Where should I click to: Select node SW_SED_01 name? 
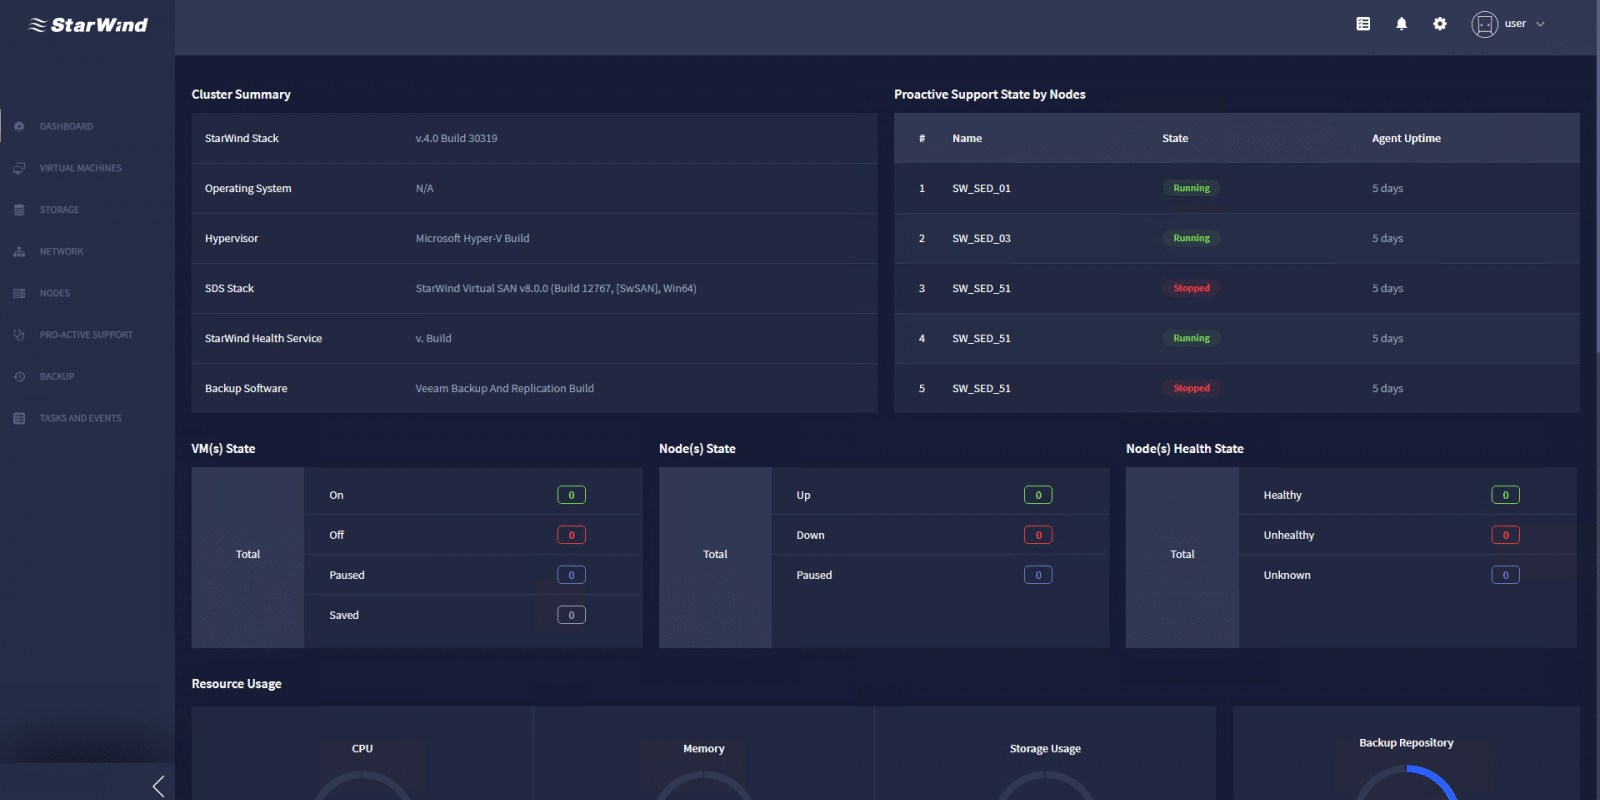pyautogui.click(x=981, y=188)
